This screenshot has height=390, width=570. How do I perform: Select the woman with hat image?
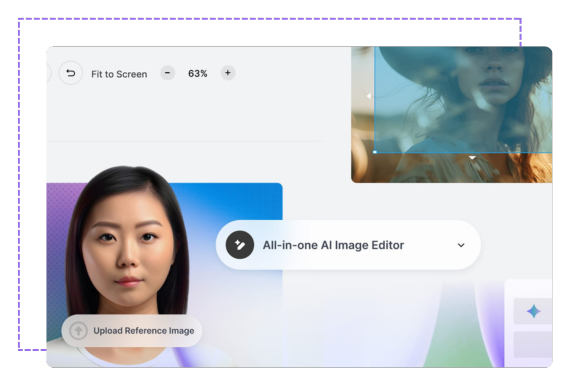pyautogui.click(x=451, y=114)
